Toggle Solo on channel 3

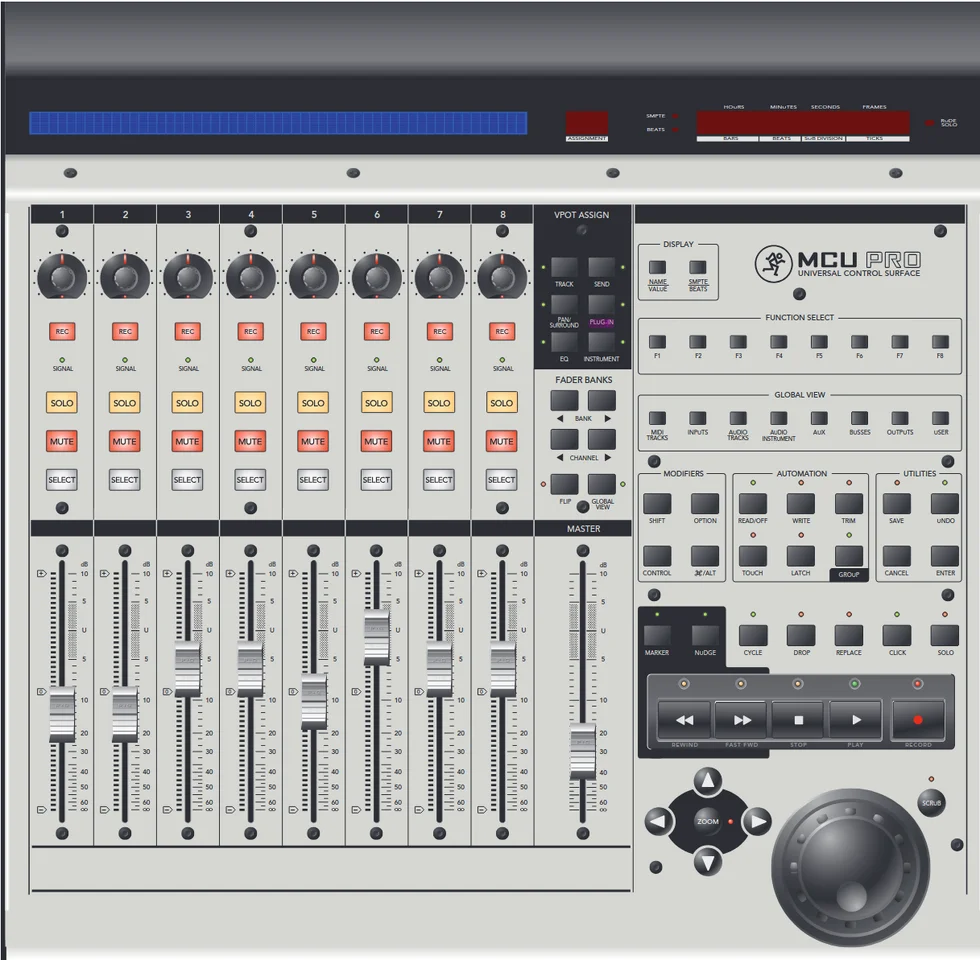[187, 403]
